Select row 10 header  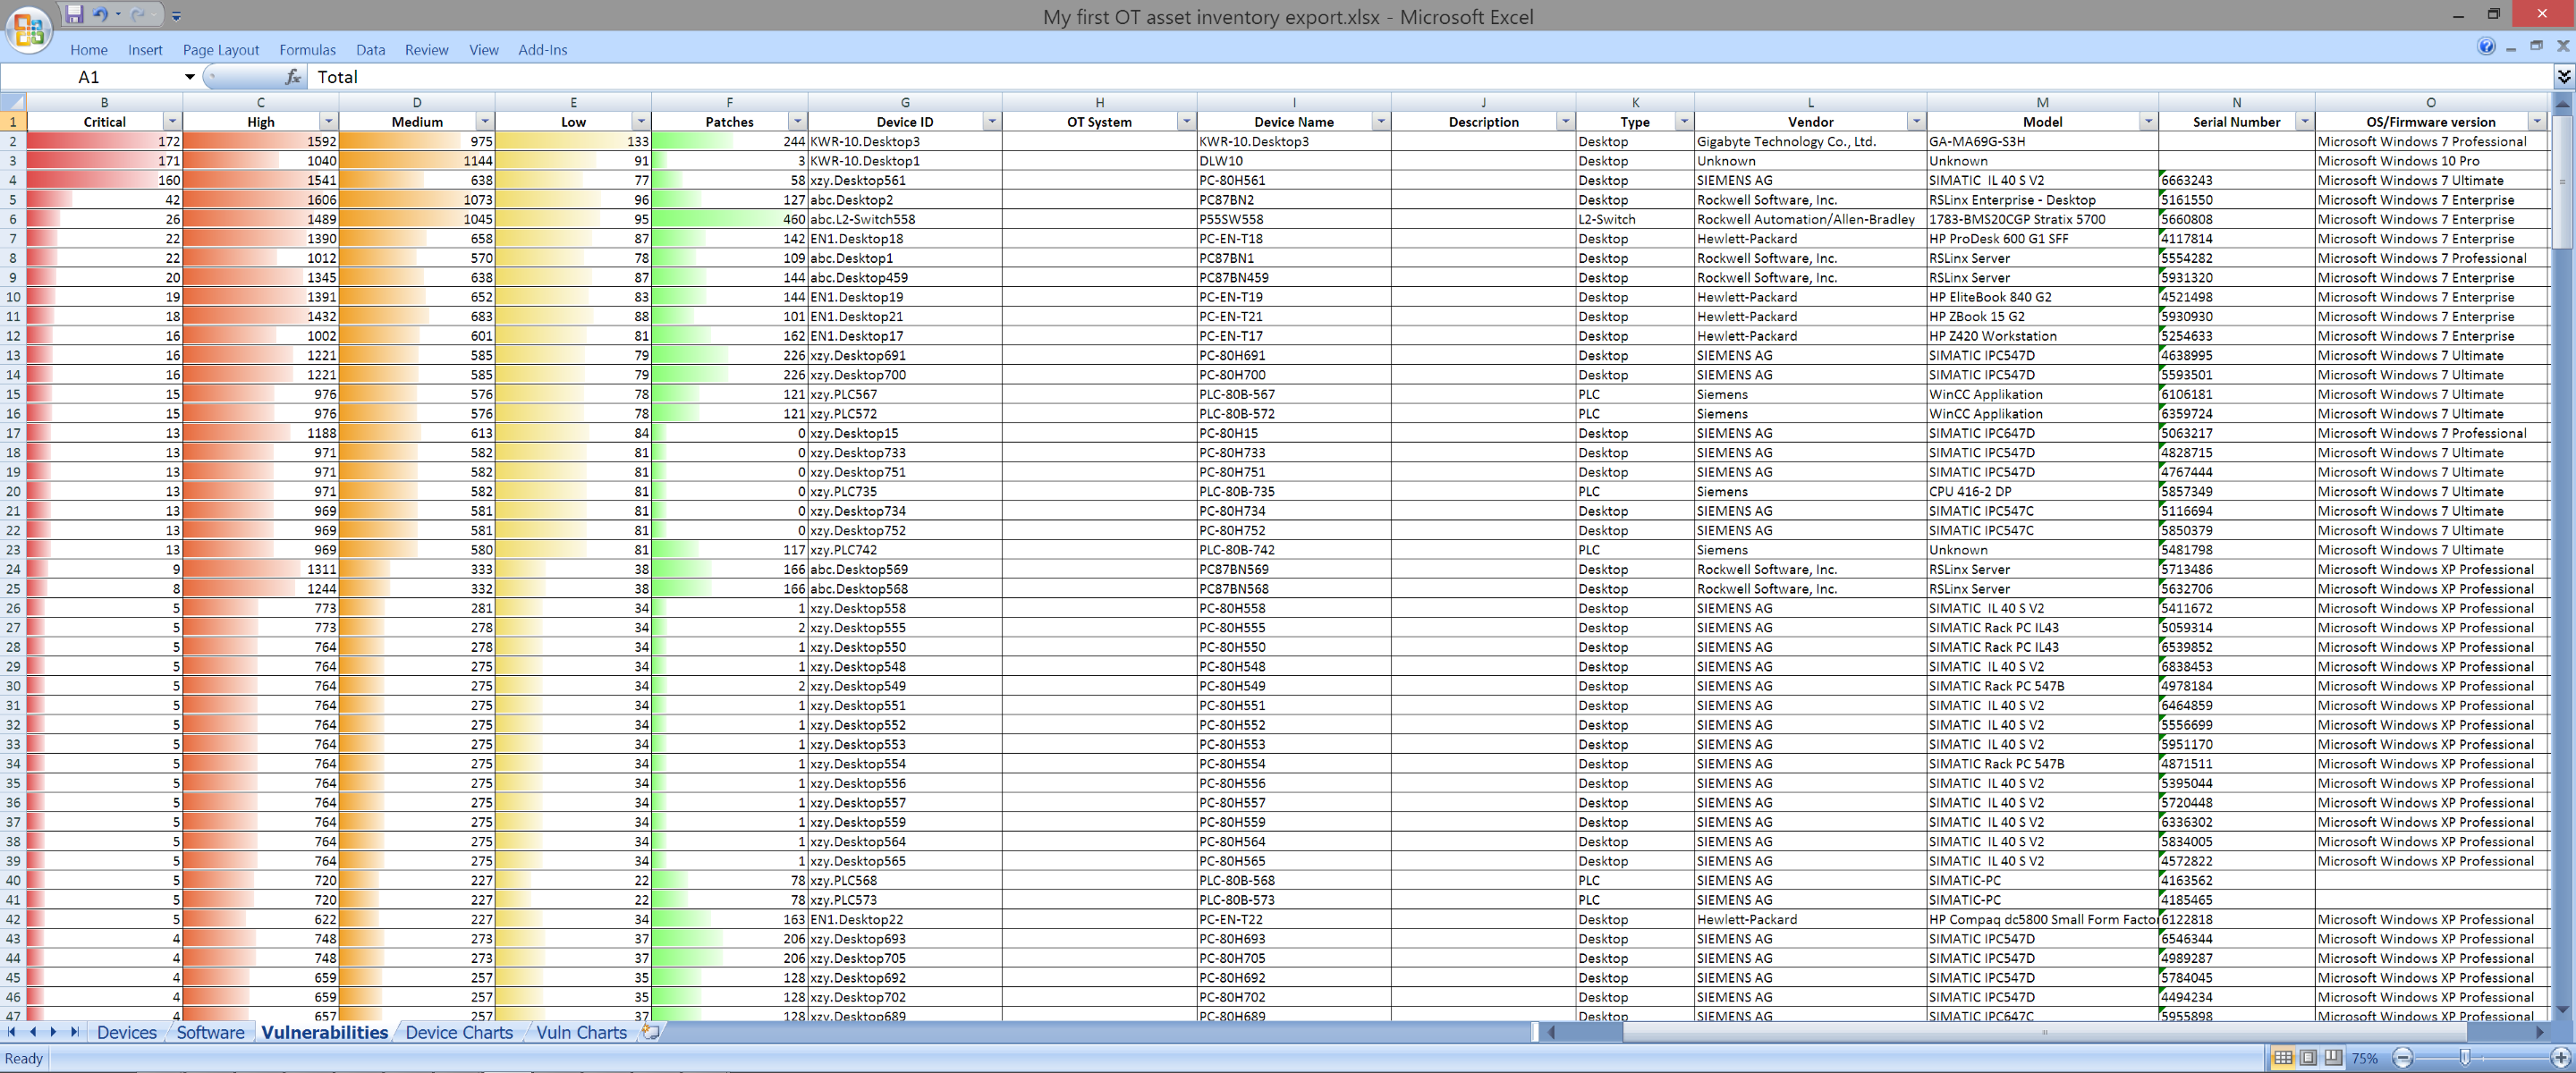tap(13, 297)
